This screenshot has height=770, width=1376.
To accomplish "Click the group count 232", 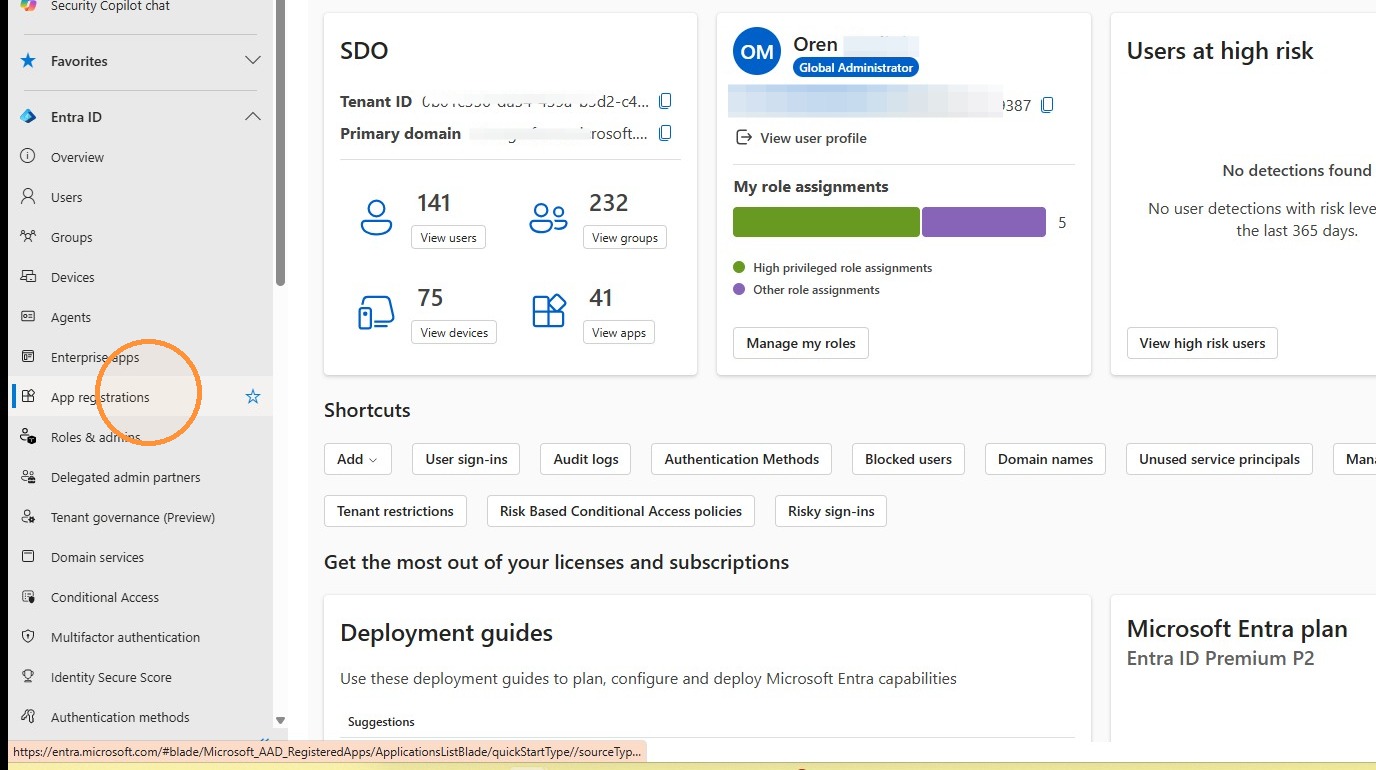I will (x=609, y=203).
